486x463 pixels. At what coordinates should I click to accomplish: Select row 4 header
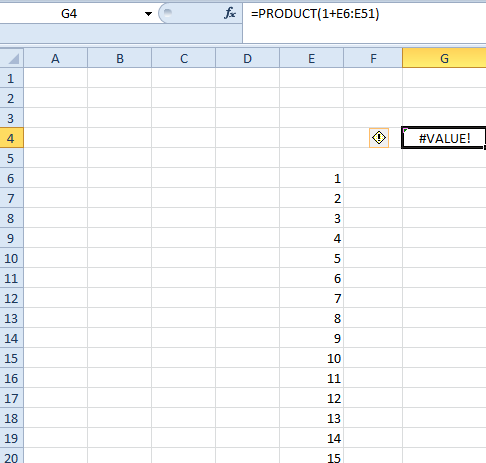coord(11,138)
